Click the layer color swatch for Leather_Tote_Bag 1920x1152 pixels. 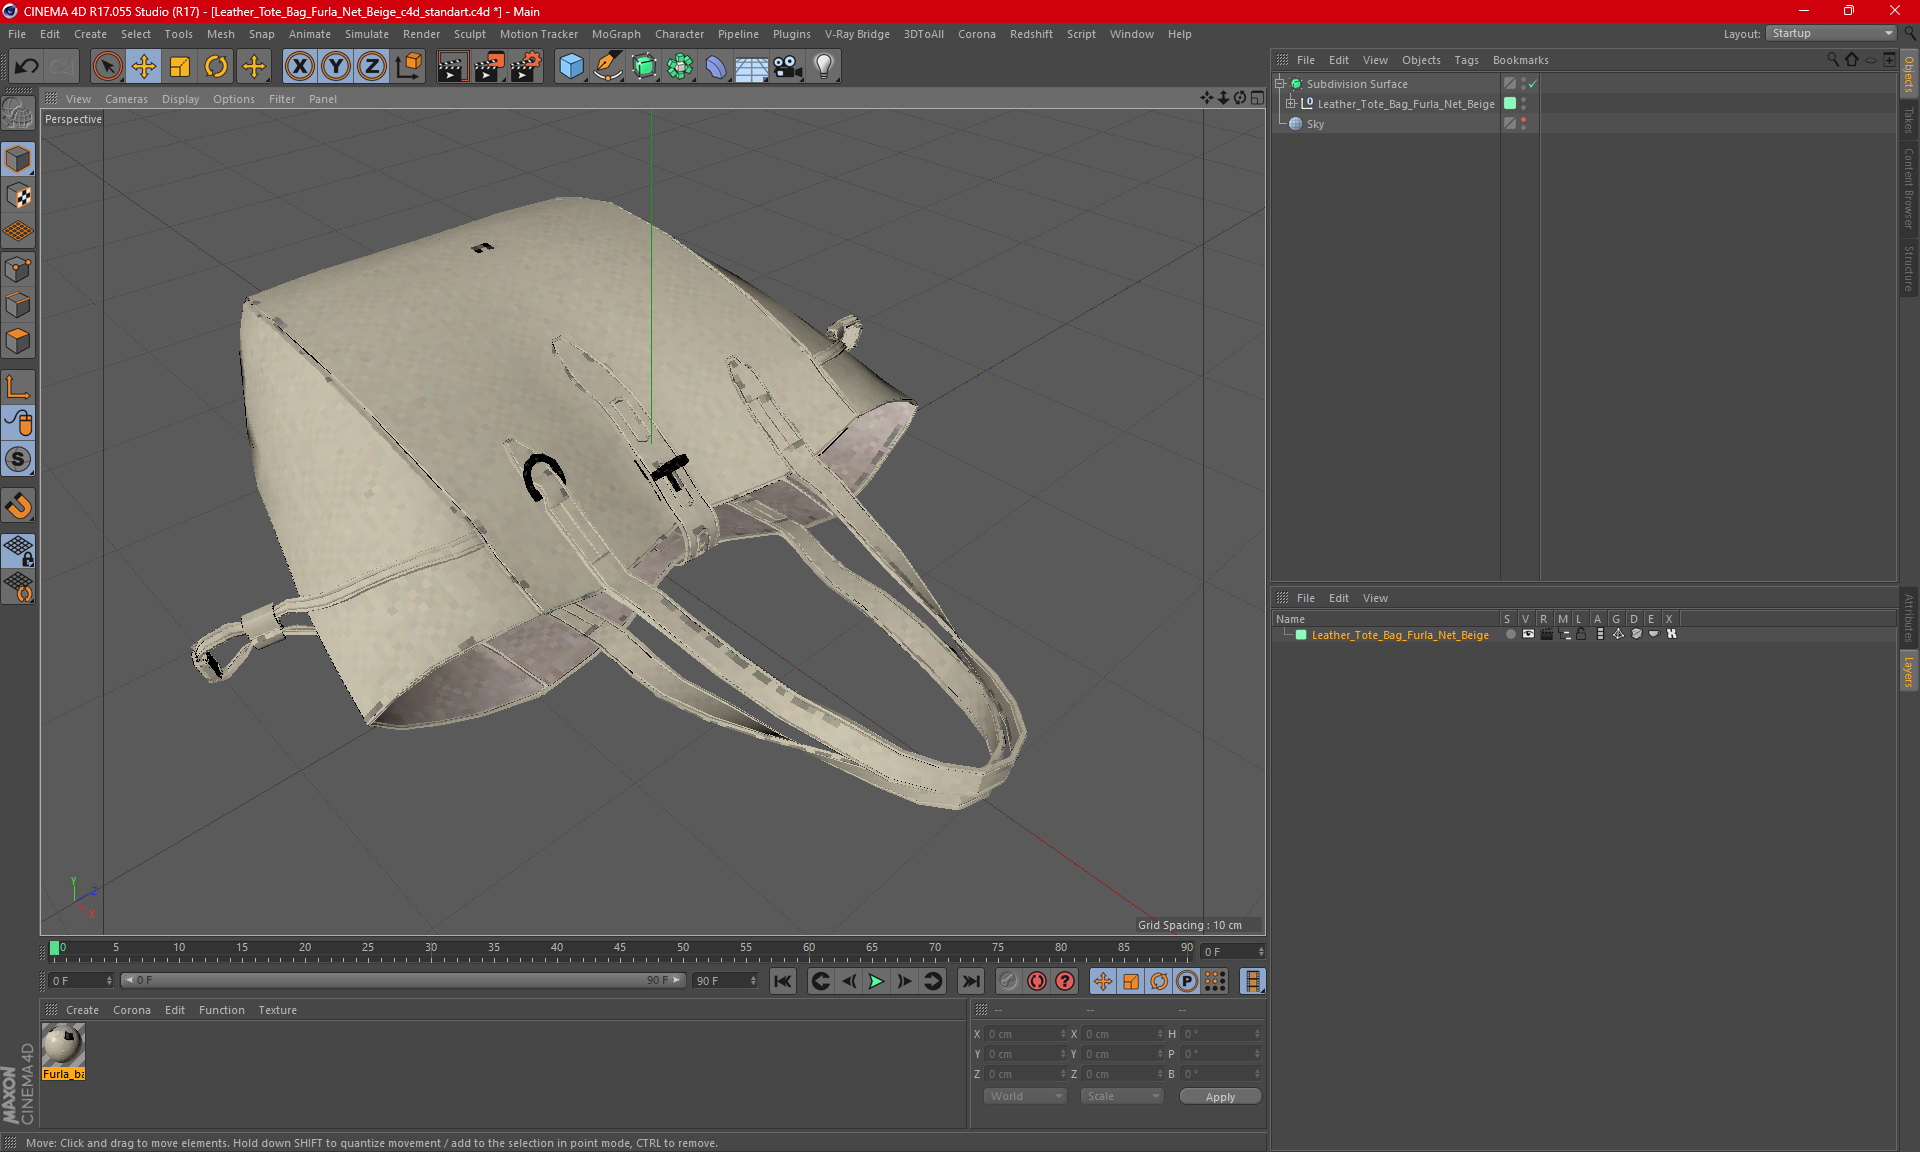click(1301, 635)
